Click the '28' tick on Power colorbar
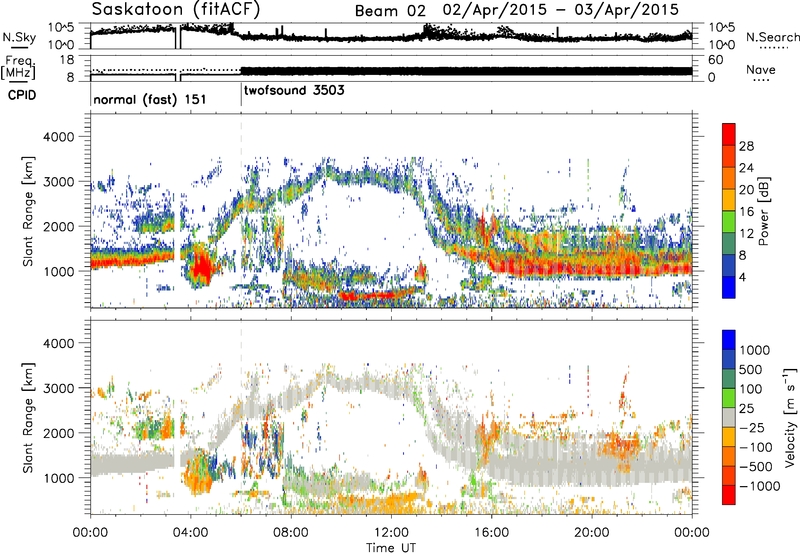800x554 pixels. [746, 146]
